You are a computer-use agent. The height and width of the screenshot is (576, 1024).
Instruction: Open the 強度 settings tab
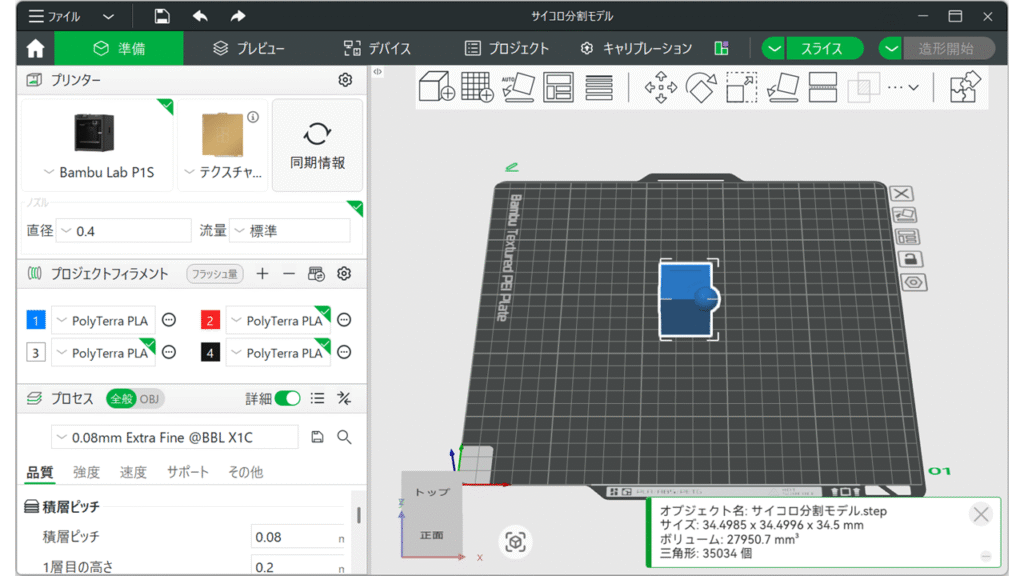[86, 472]
